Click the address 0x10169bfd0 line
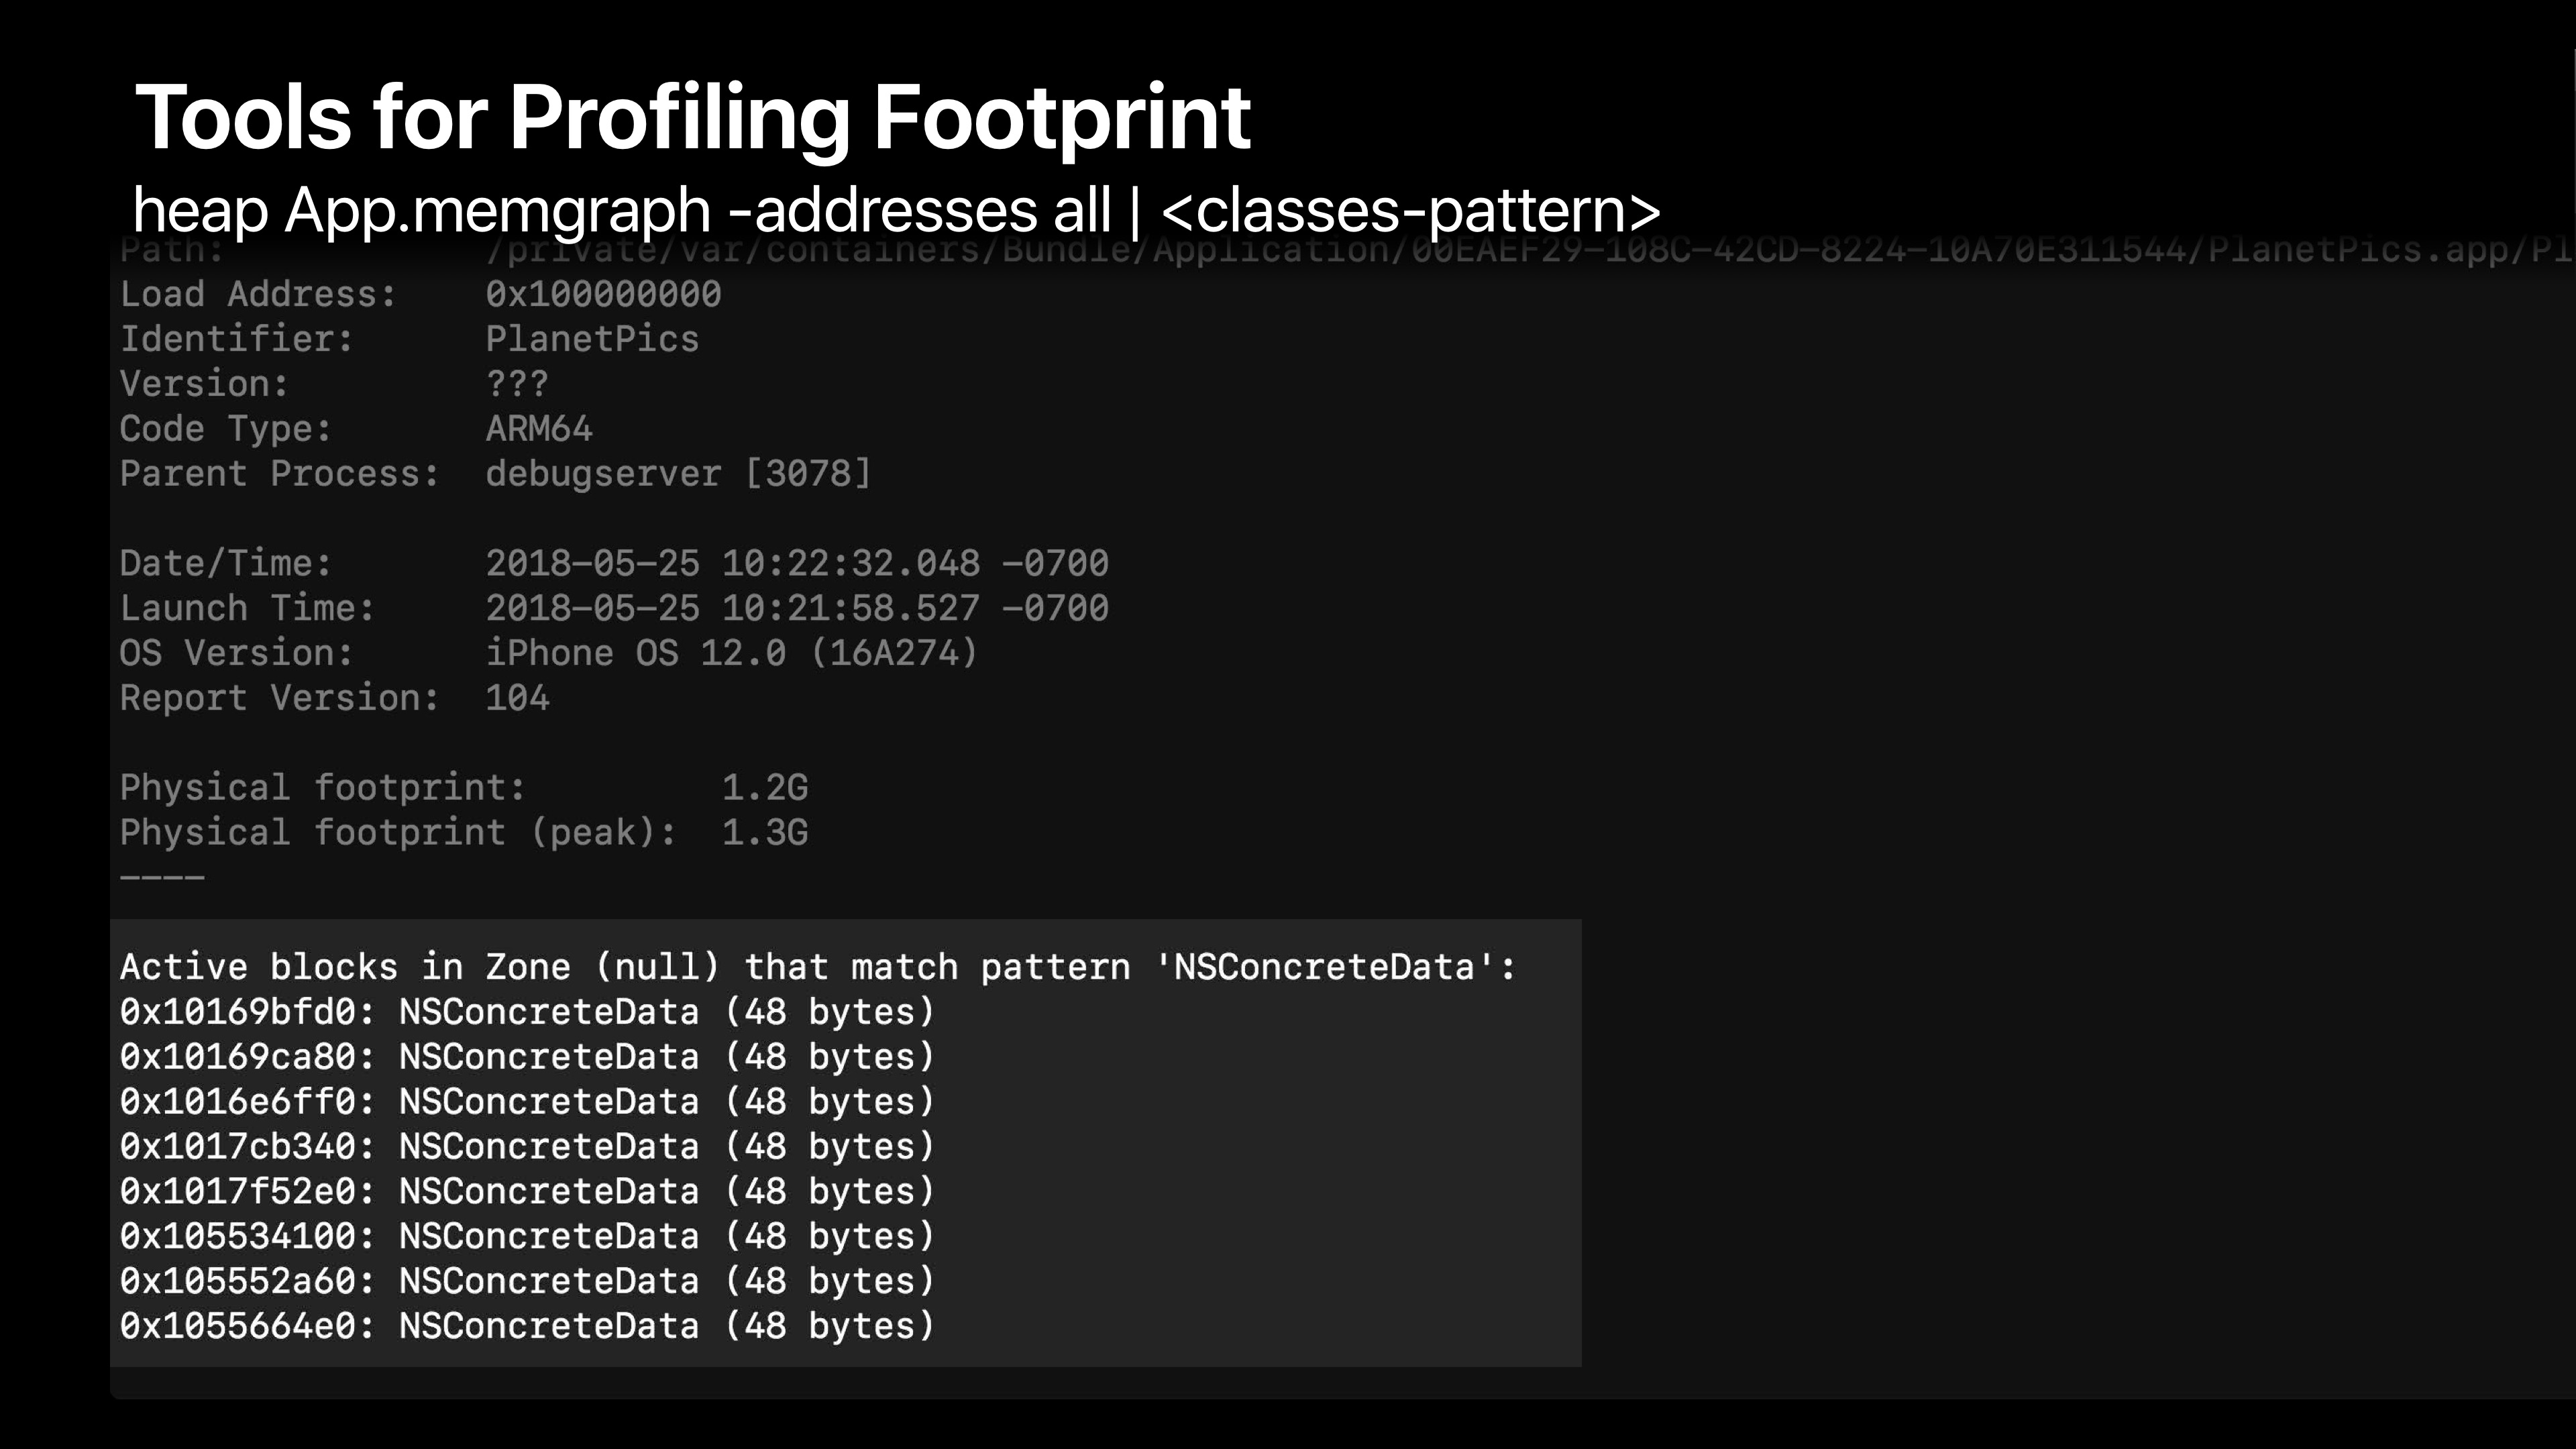This screenshot has height=1449, width=2576. click(527, 1012)
